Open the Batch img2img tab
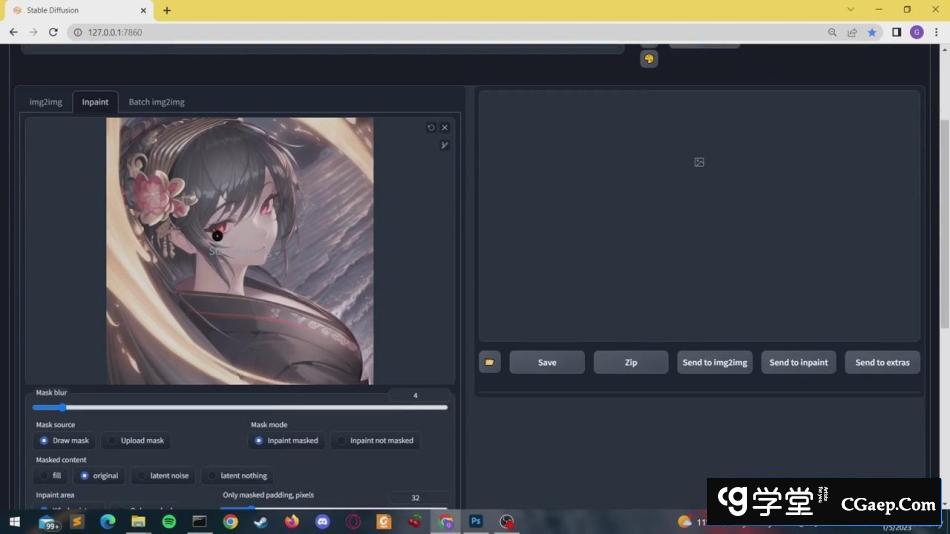This screenshot has width=950, height=534. (x=156, y=102)
